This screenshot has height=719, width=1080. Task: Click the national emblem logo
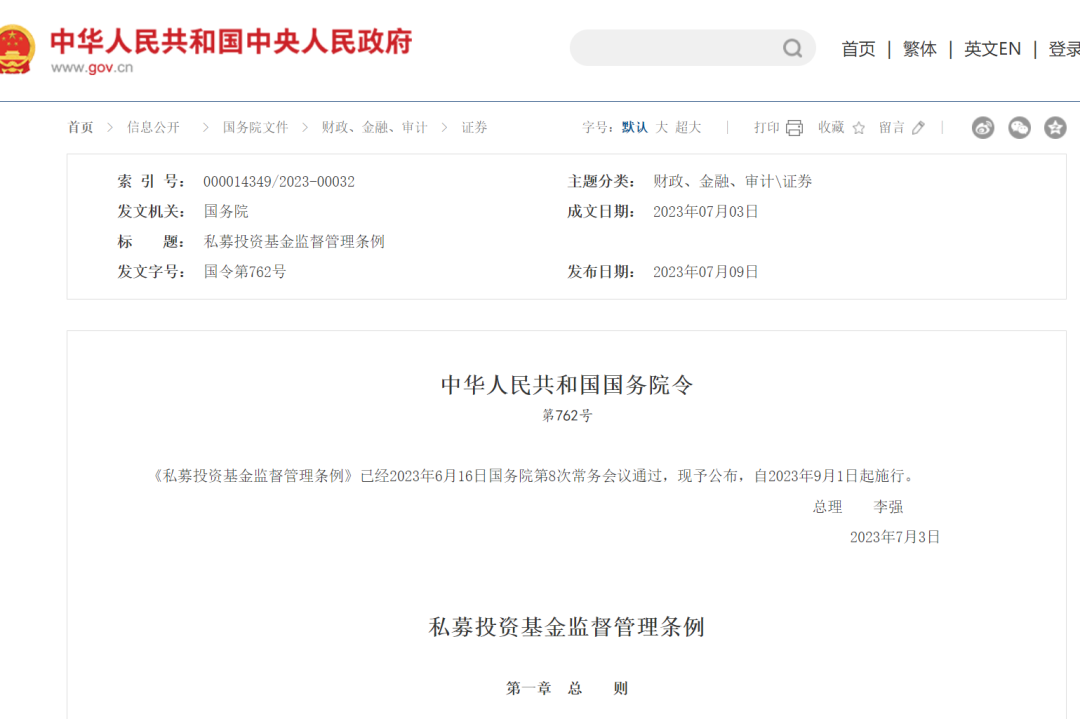(x=14, y=49)
